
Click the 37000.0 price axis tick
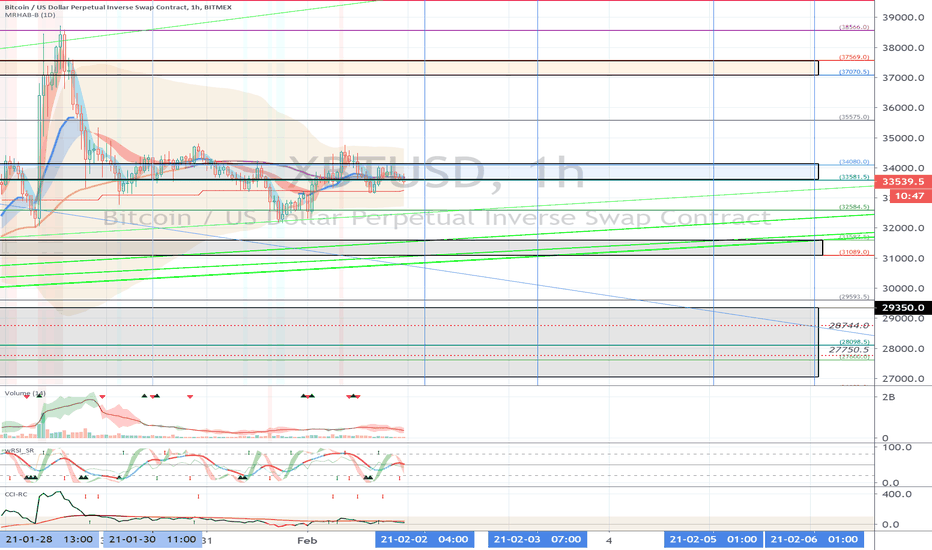903,78
